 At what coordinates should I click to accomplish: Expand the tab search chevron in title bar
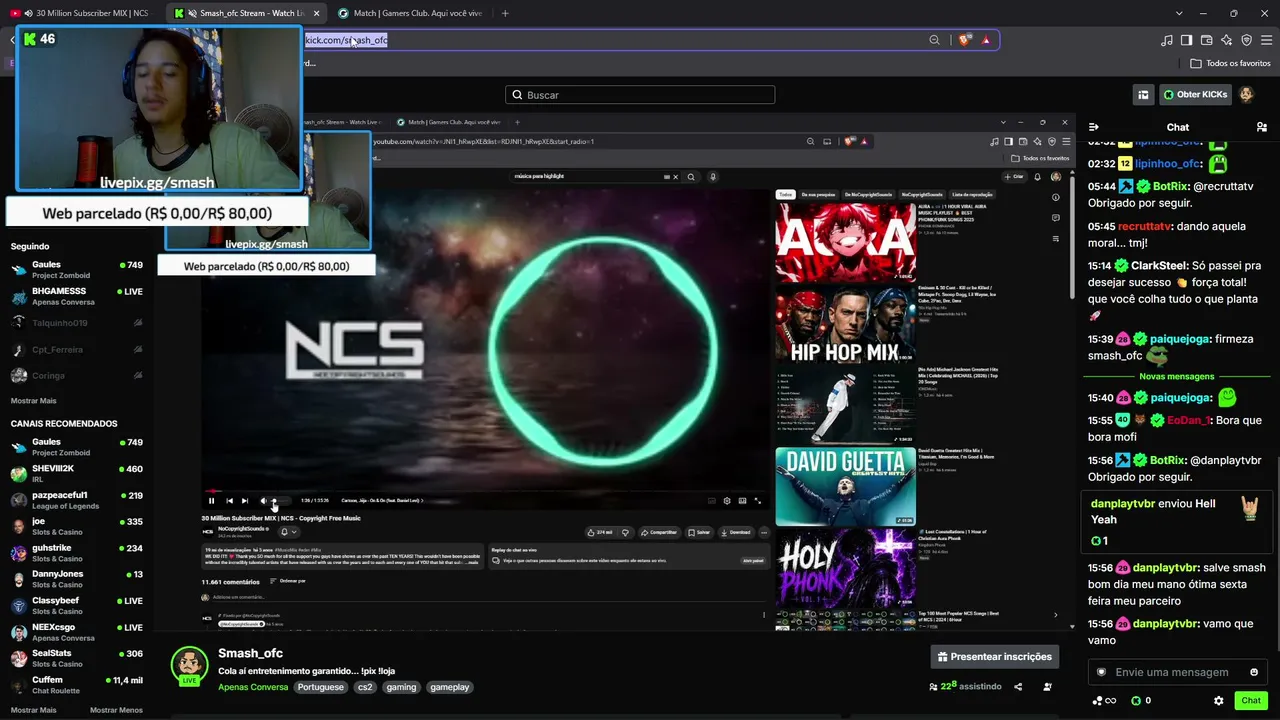(x=1179, y=13)
